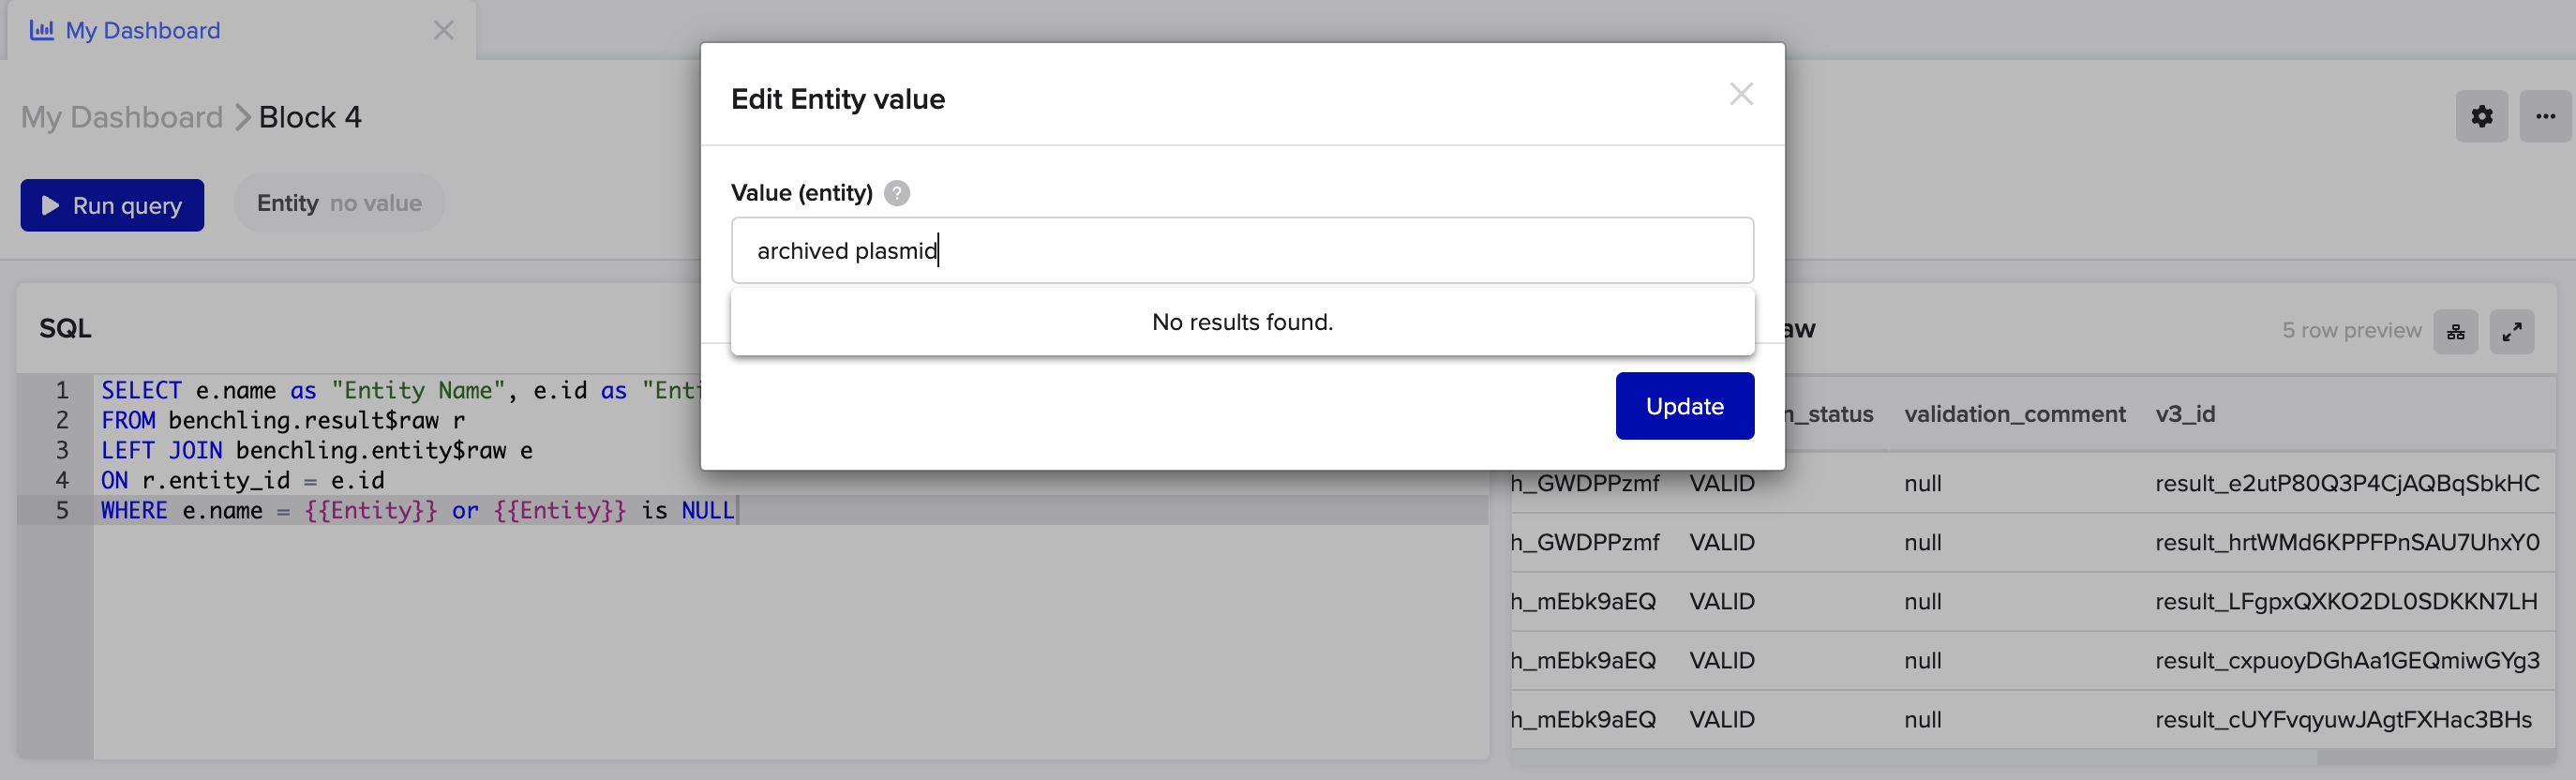Click the validation_comment column header

tap(2014, 414)
